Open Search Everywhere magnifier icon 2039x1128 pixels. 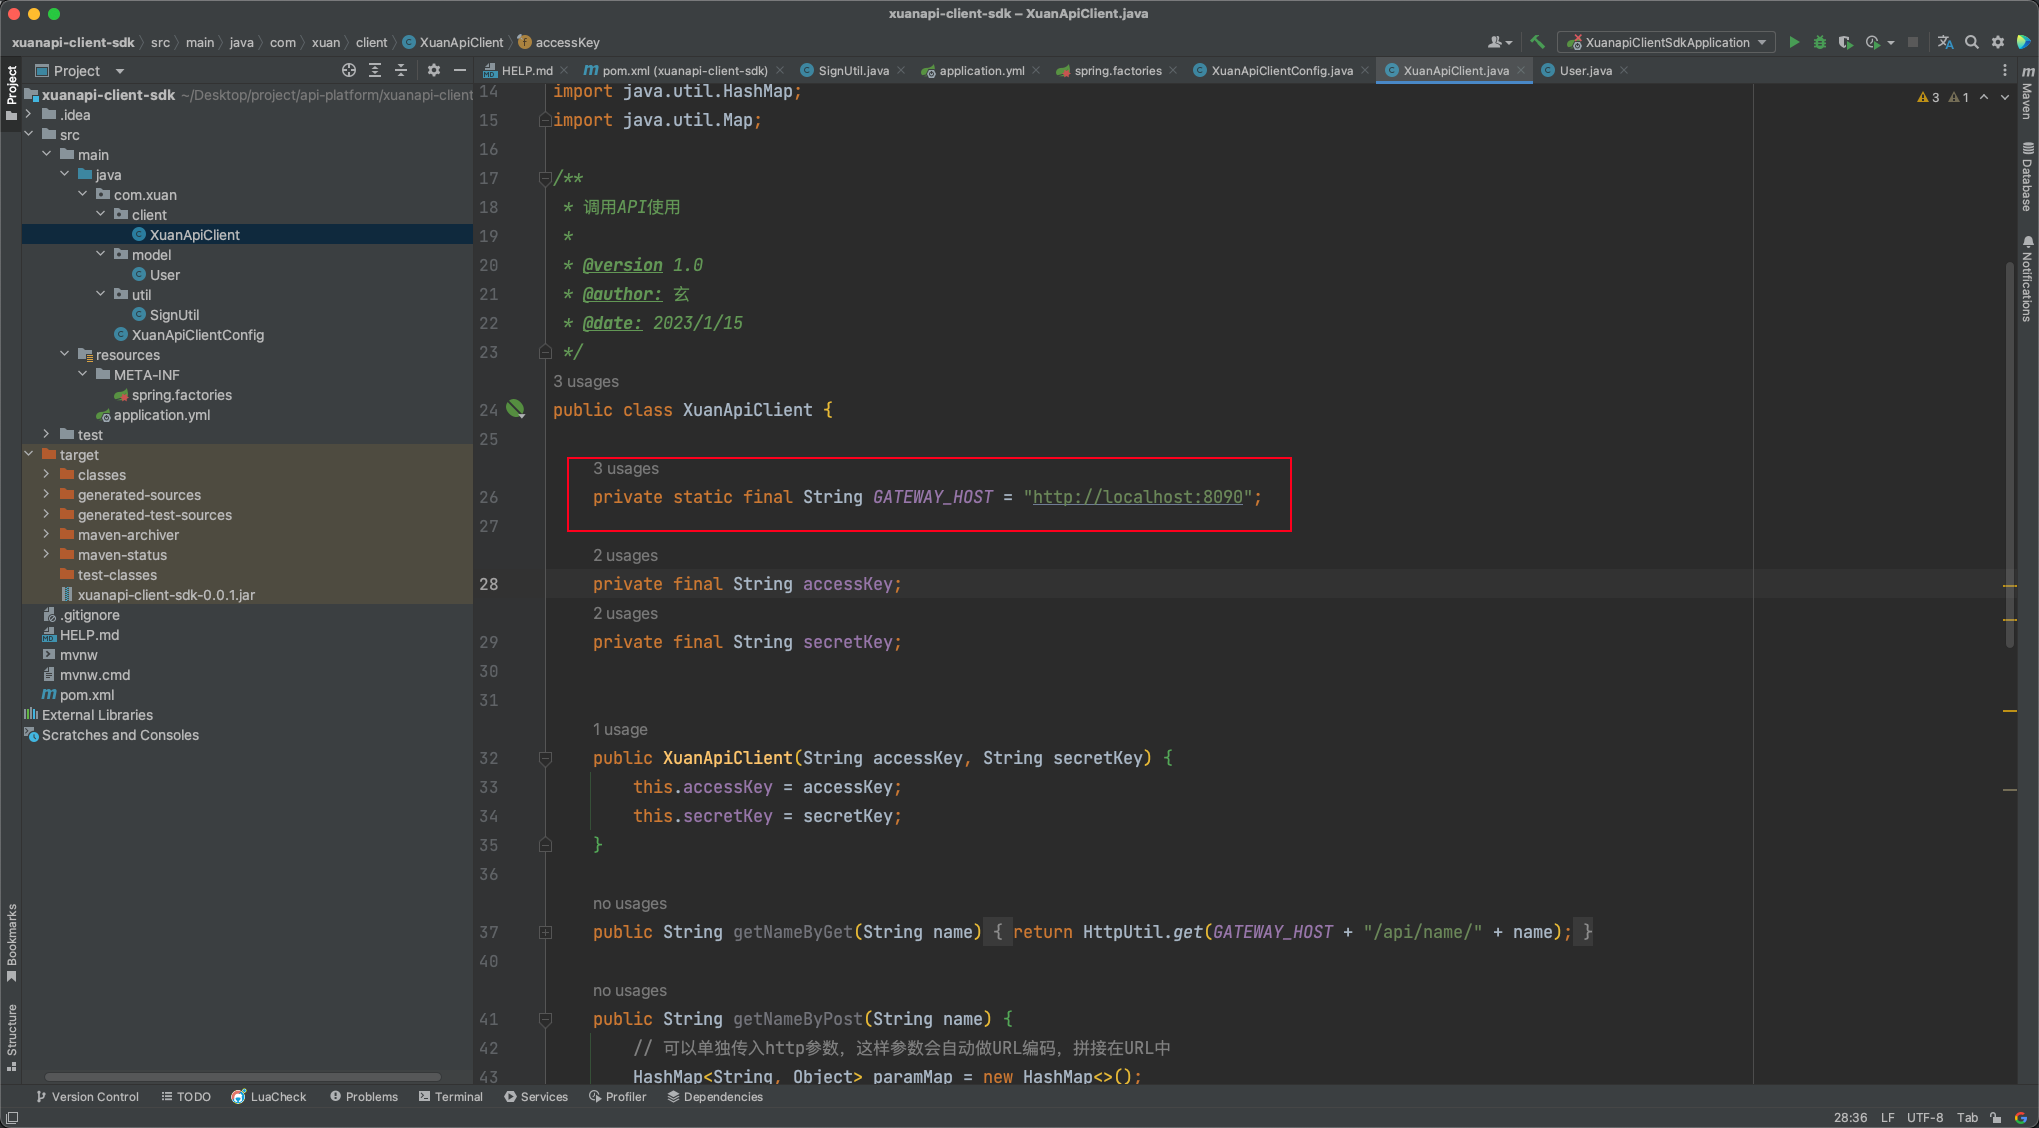pyautogui.click(x=1972, y=42)
